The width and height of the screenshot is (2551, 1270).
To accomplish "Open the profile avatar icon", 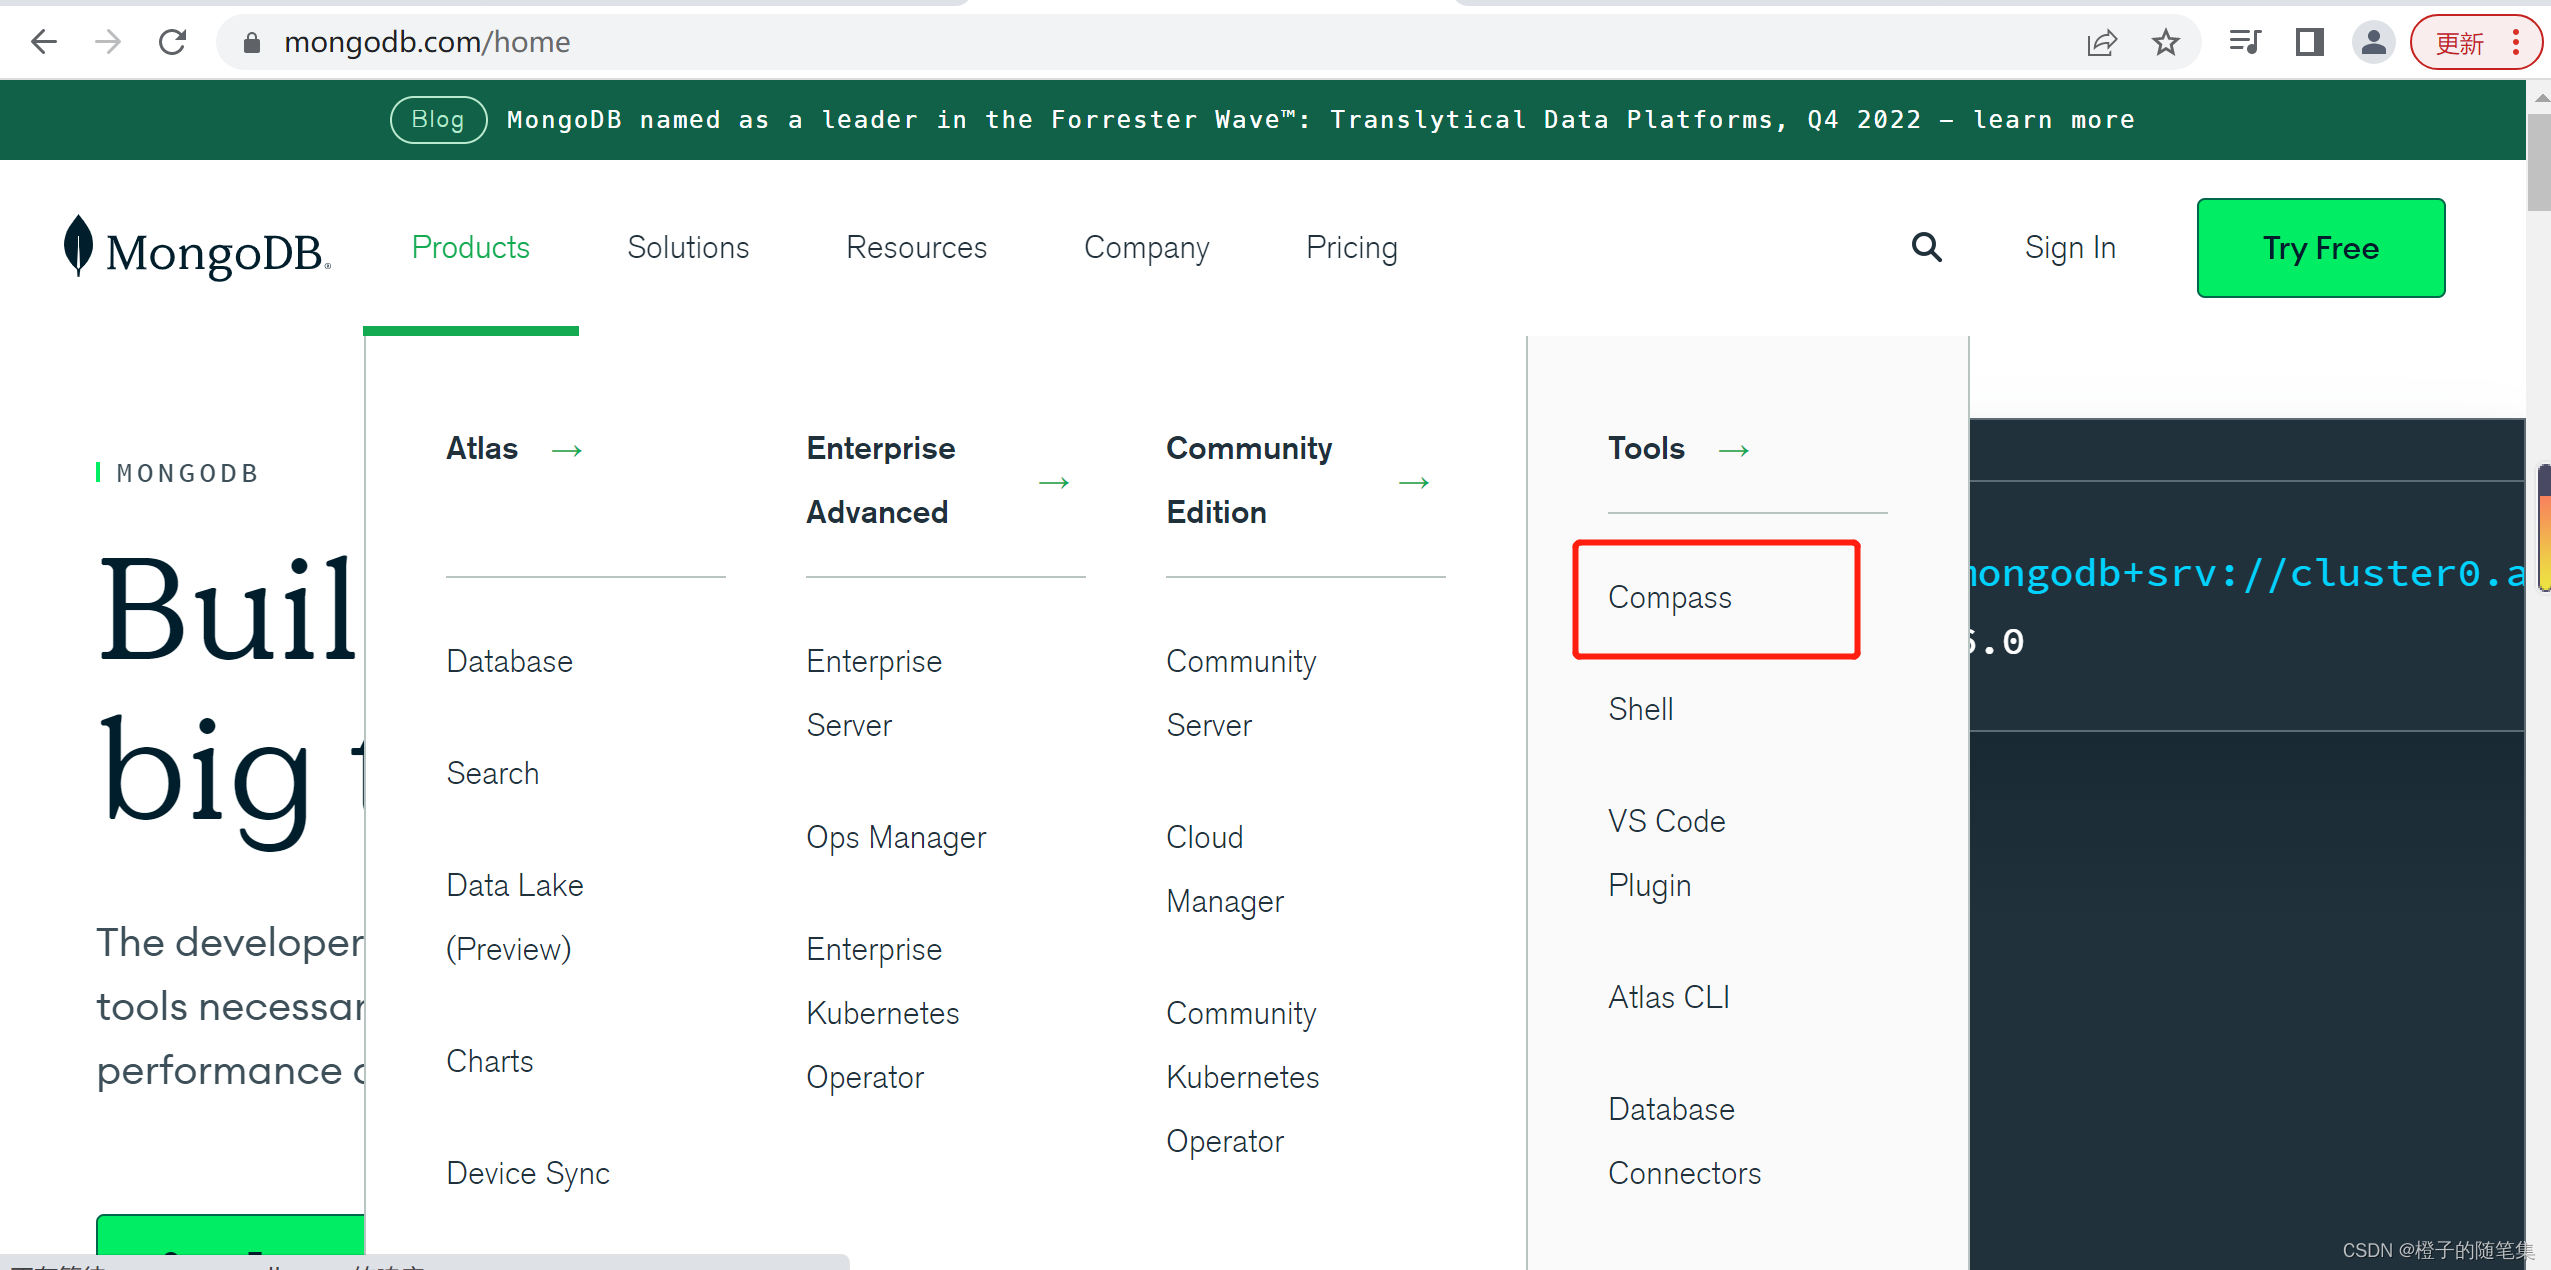I will [2373, 42].
